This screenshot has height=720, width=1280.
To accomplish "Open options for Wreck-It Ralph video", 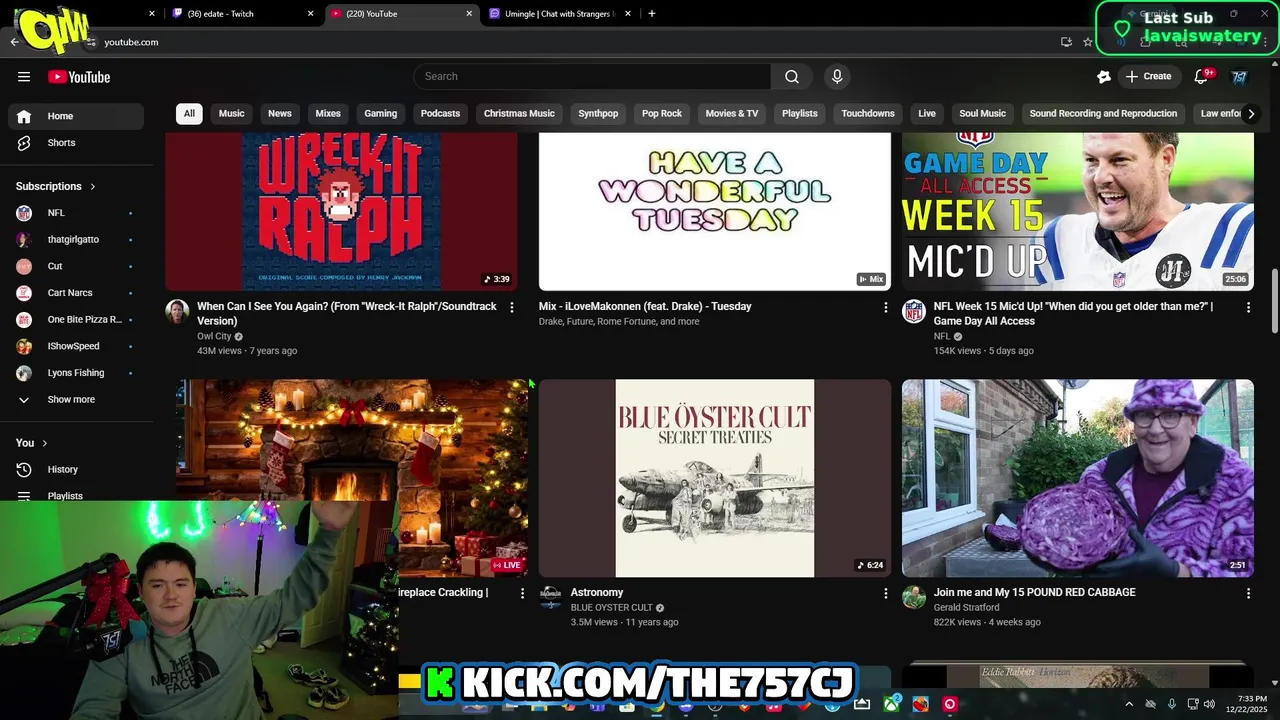I will pos(512,307).
